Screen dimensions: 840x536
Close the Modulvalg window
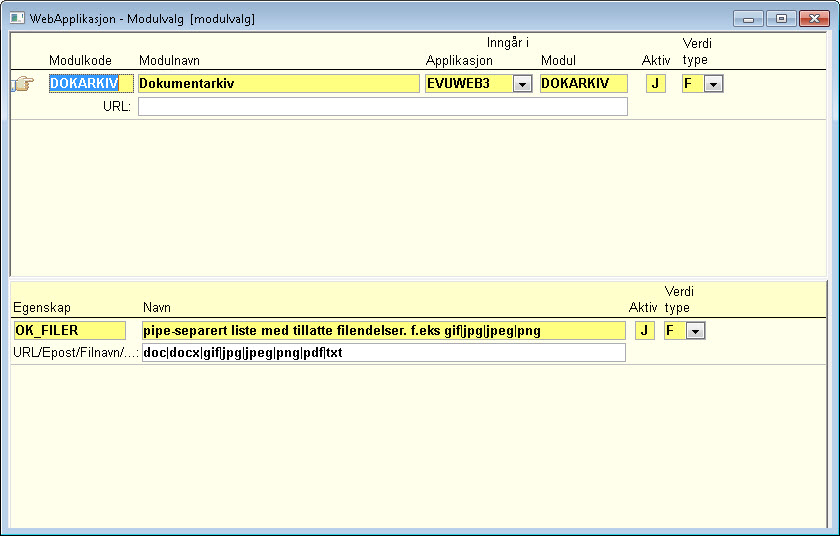pos(814,19)
